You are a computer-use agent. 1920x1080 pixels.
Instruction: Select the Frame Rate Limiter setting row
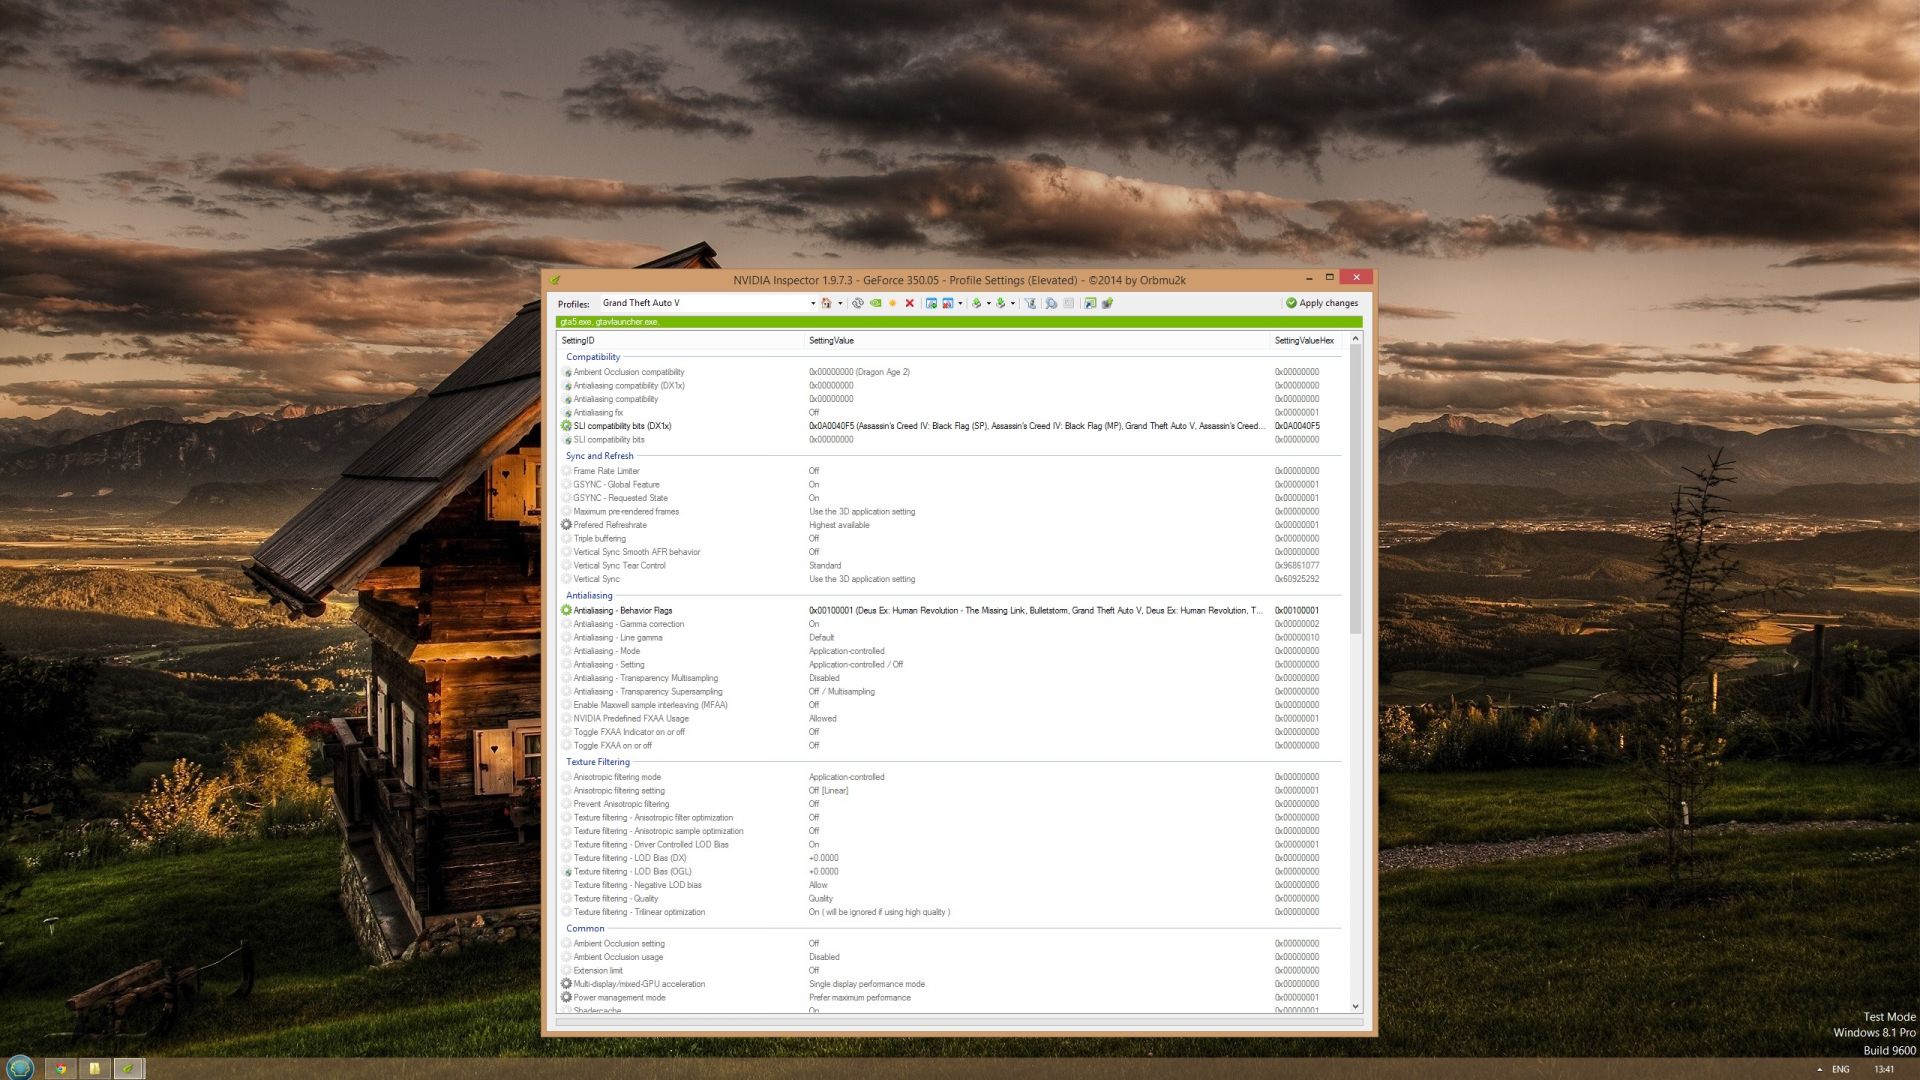tap(952, 471)
